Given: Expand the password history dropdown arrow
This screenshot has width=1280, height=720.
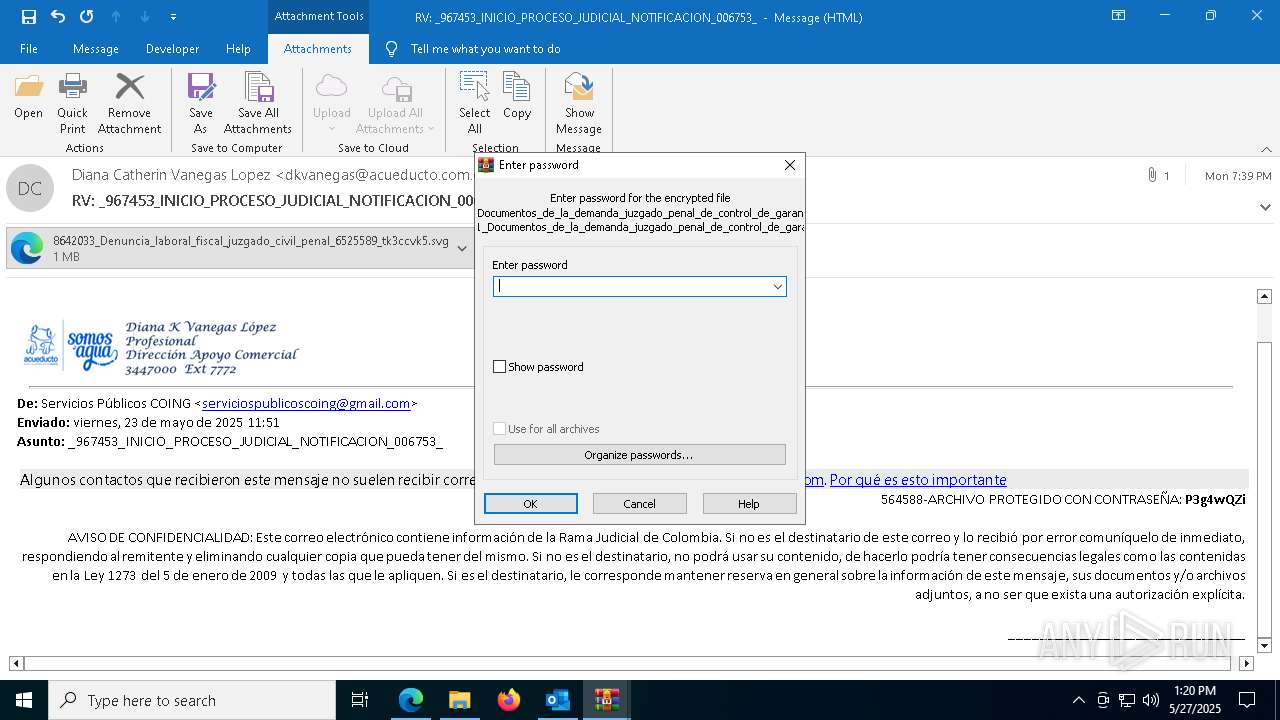Looking at the screenshot, I should click(777, 287).
